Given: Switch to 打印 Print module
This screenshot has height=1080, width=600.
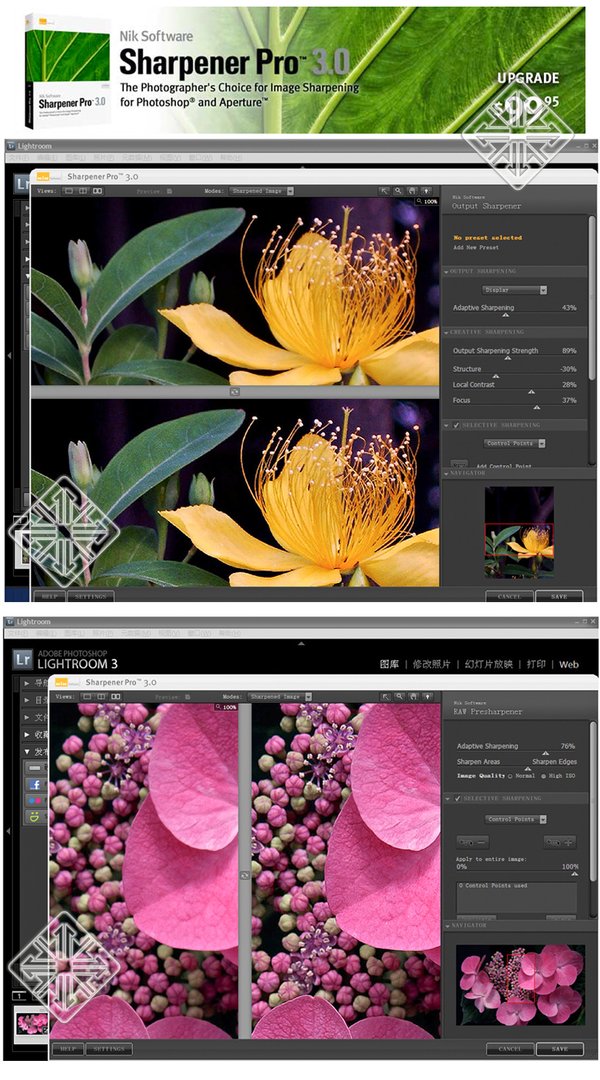Looking at the screenshot, I should point(536,664).
